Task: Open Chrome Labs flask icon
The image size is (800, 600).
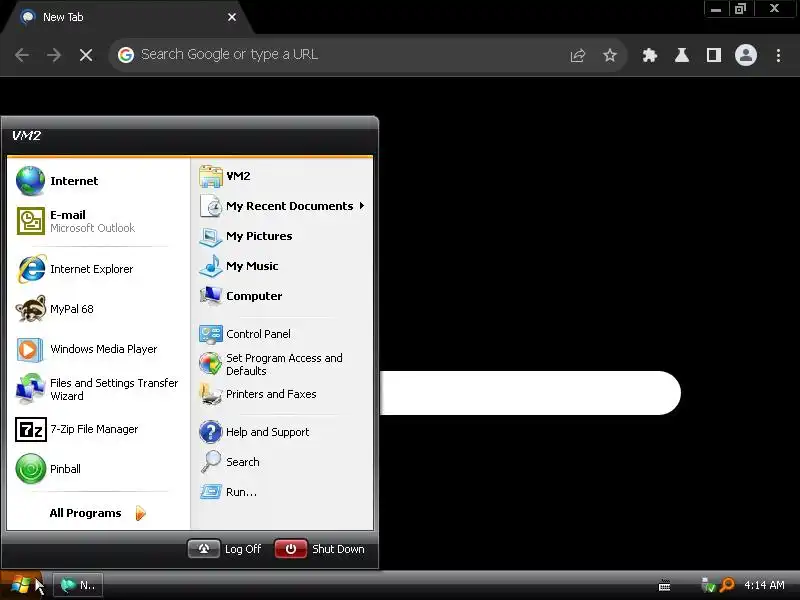Action: tap(682, 55)
